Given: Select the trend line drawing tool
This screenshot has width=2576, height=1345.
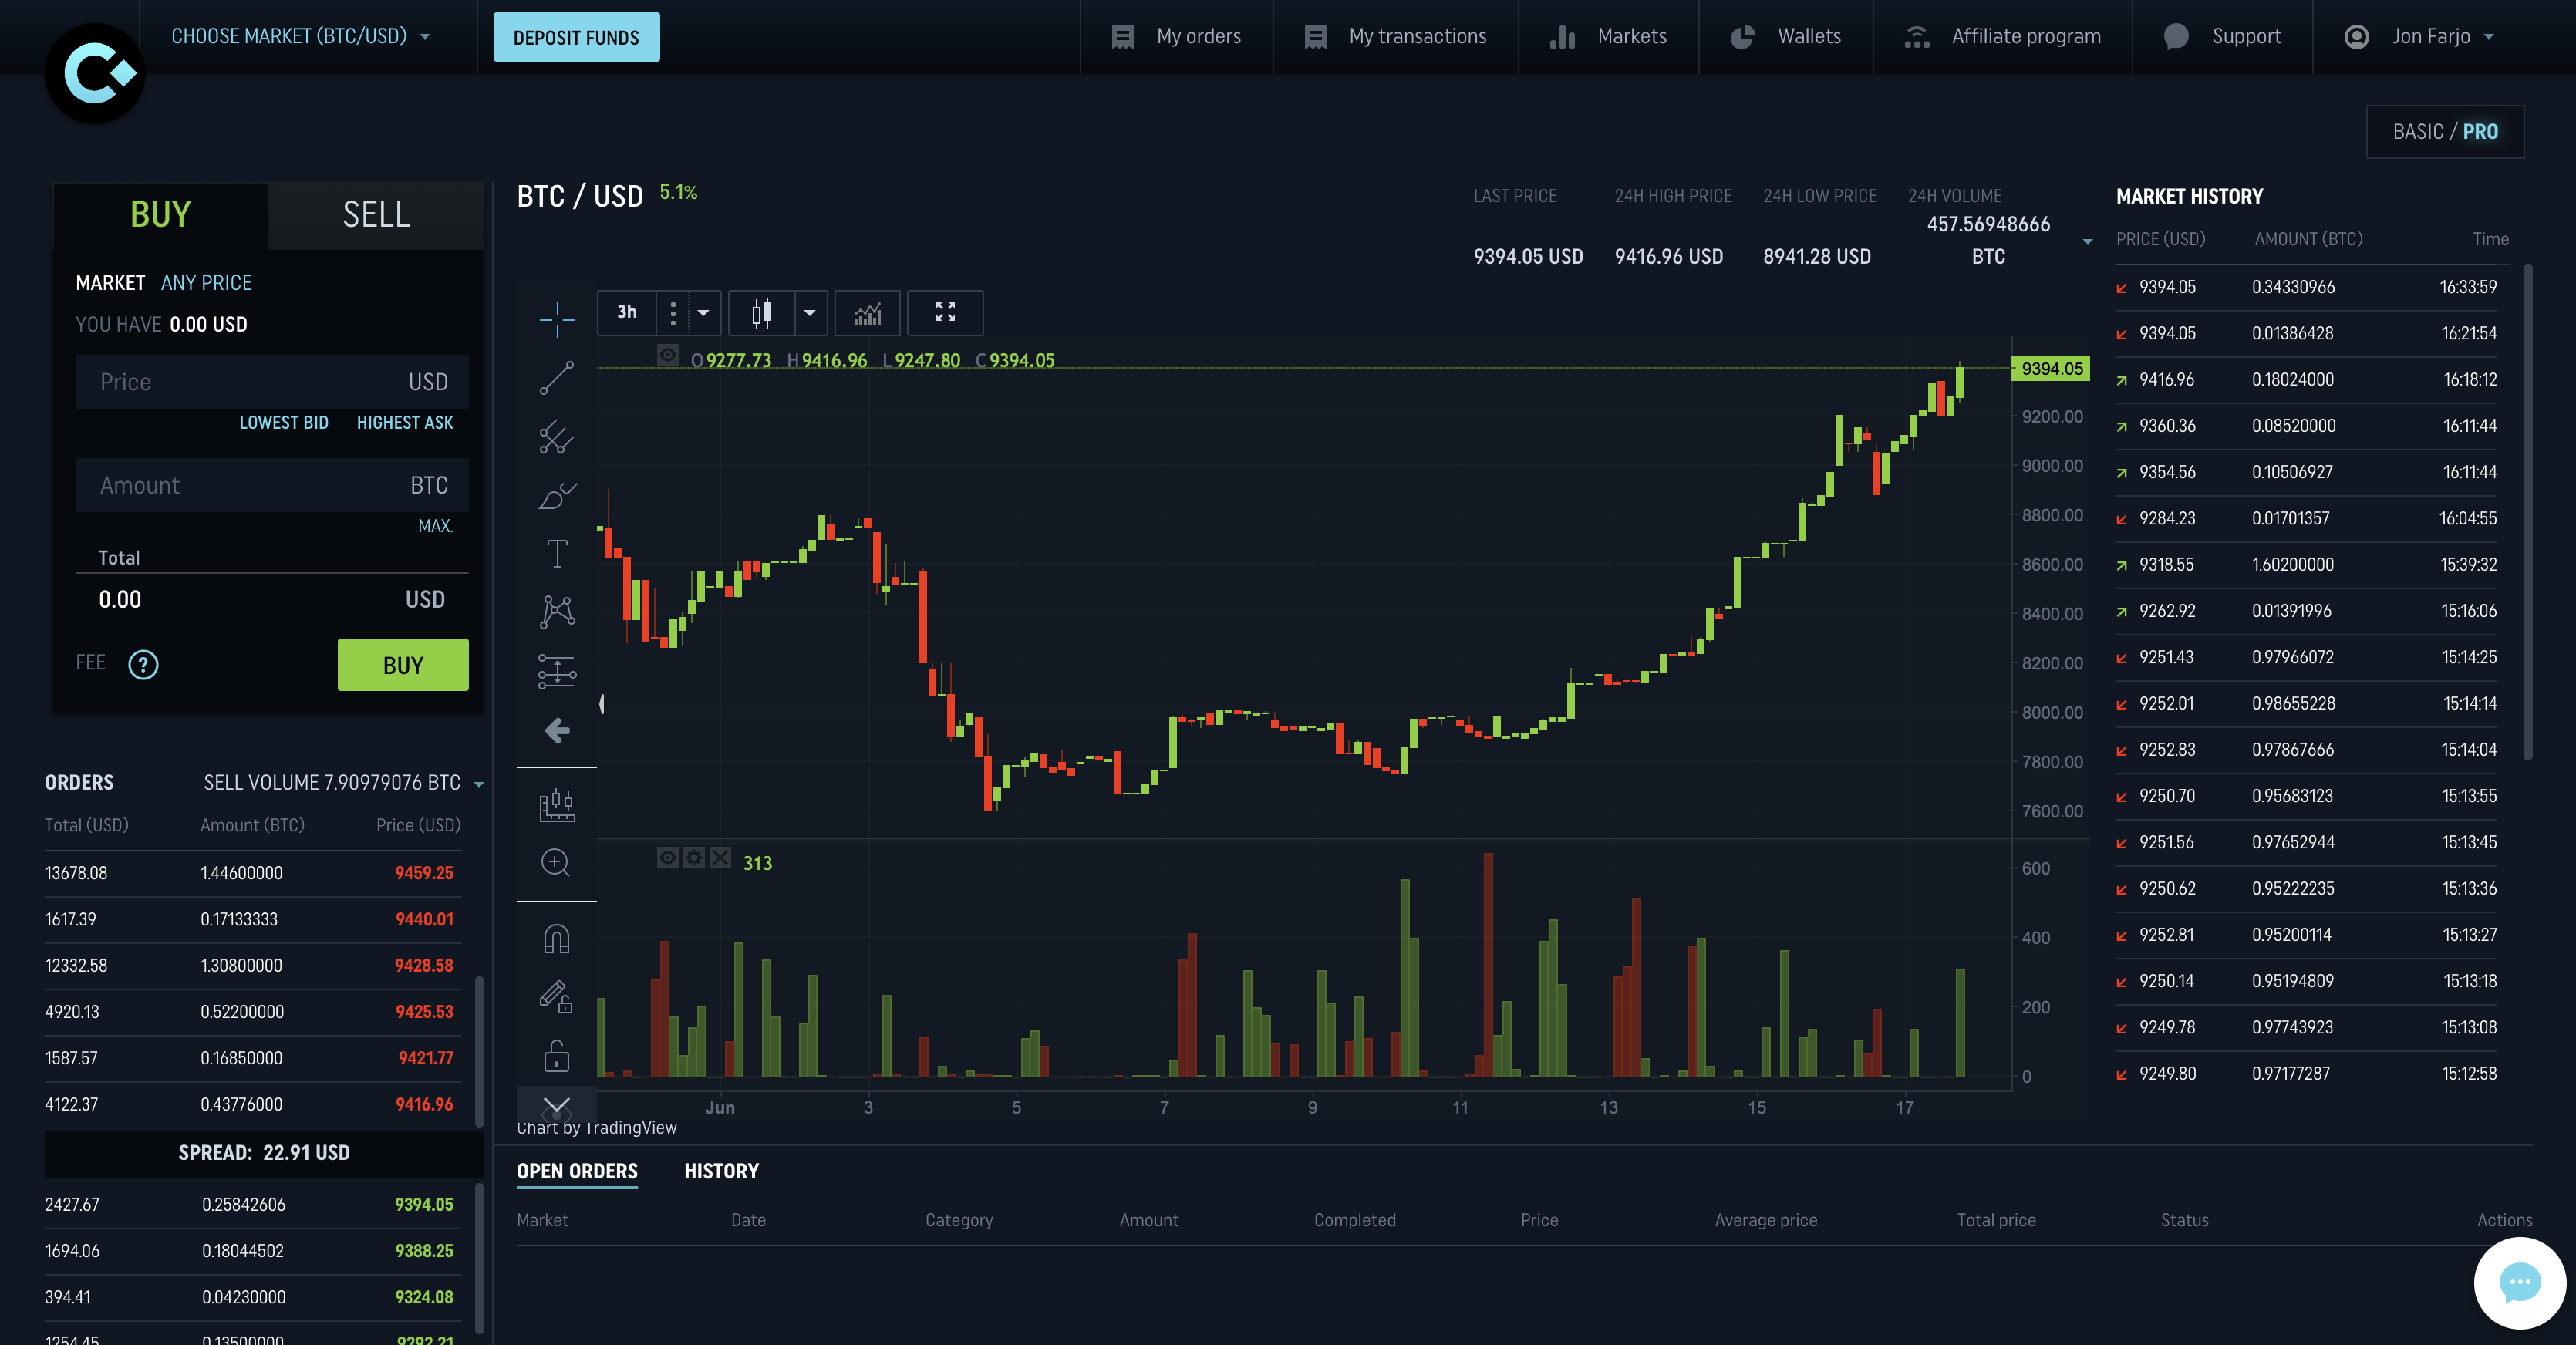Looking at the screenshot, I should click(x=556, y=378).
